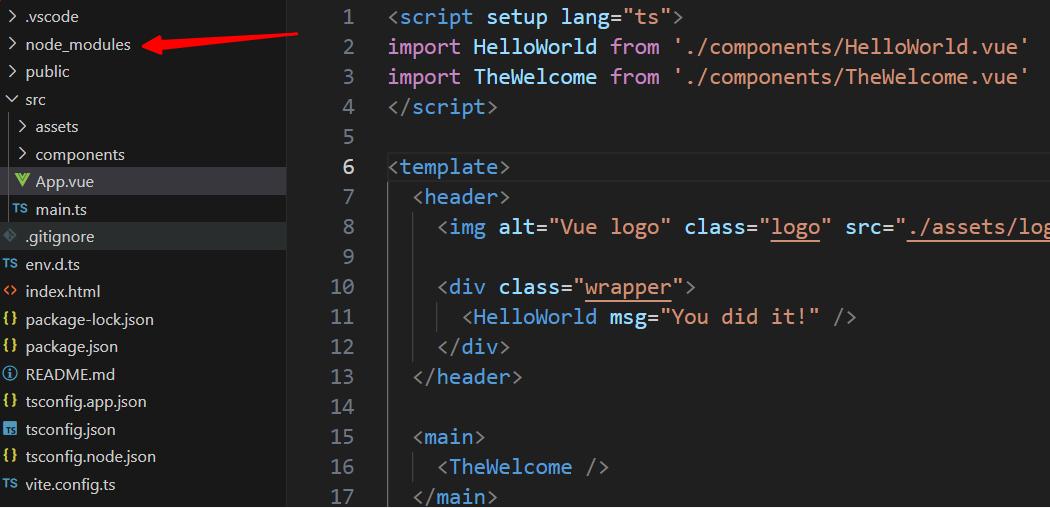The image size is (1050, 508).
Task: Select the assets folder name
Action: click(57, 127)
